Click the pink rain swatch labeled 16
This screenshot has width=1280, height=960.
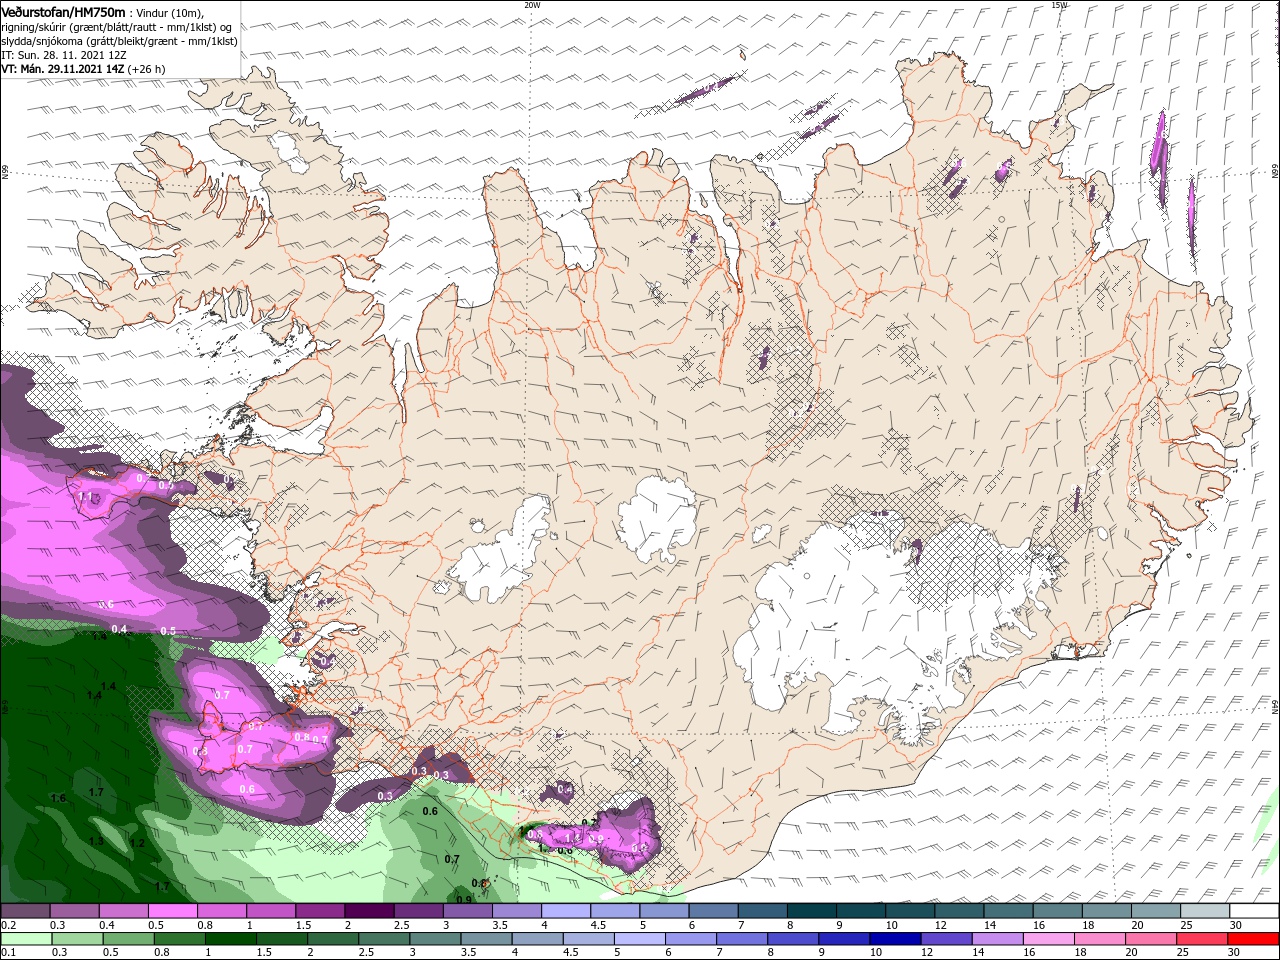click(1047, 939)
